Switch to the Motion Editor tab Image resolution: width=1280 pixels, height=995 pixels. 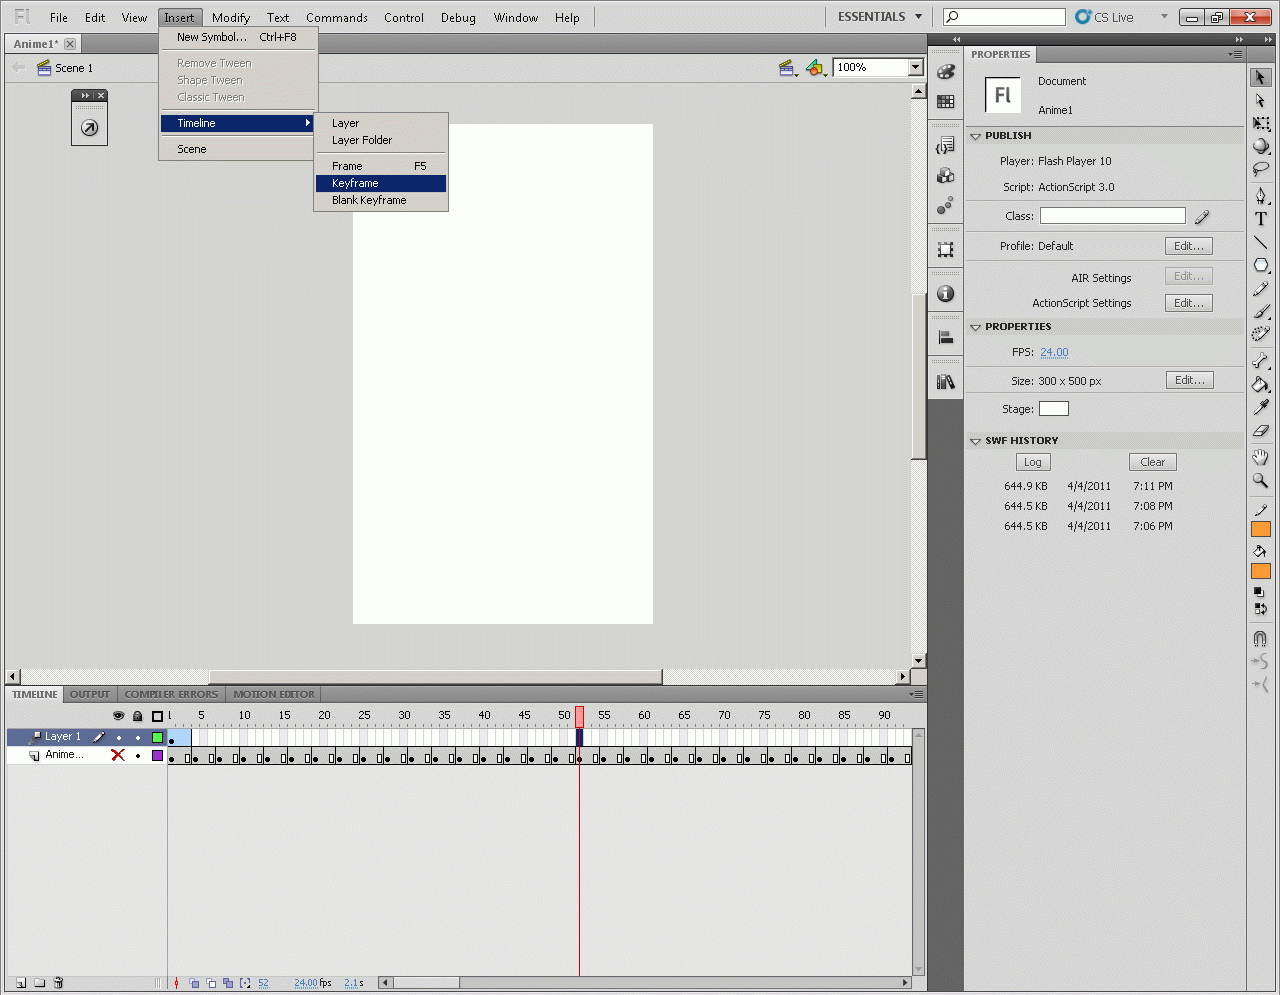[x=274, y=694]
